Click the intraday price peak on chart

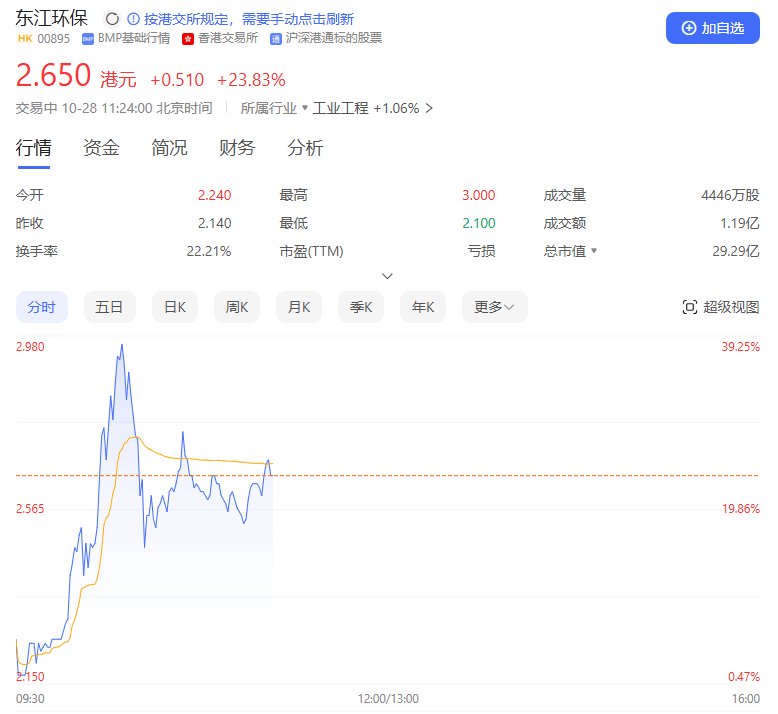[x=122, y=345]
